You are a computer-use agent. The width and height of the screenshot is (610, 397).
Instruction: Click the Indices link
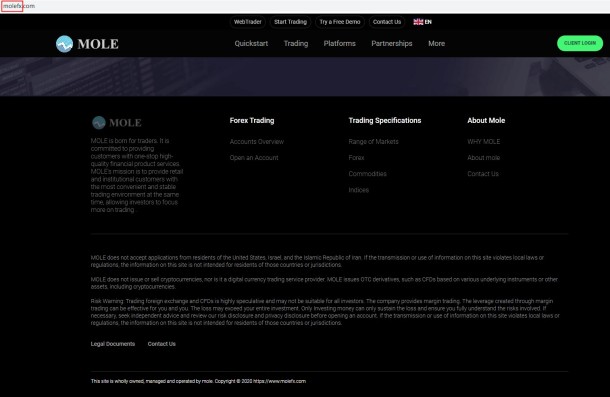click(359, 190)
